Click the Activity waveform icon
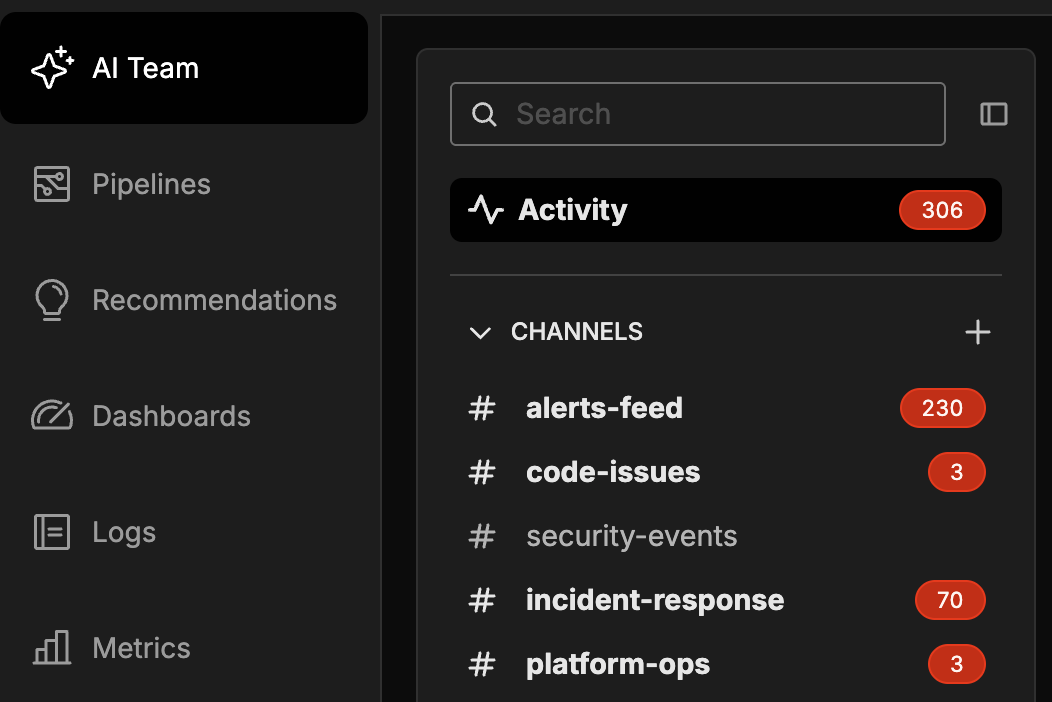This screenshot has height=702, width=1052. pyautogui.click(x=485, y=210)
